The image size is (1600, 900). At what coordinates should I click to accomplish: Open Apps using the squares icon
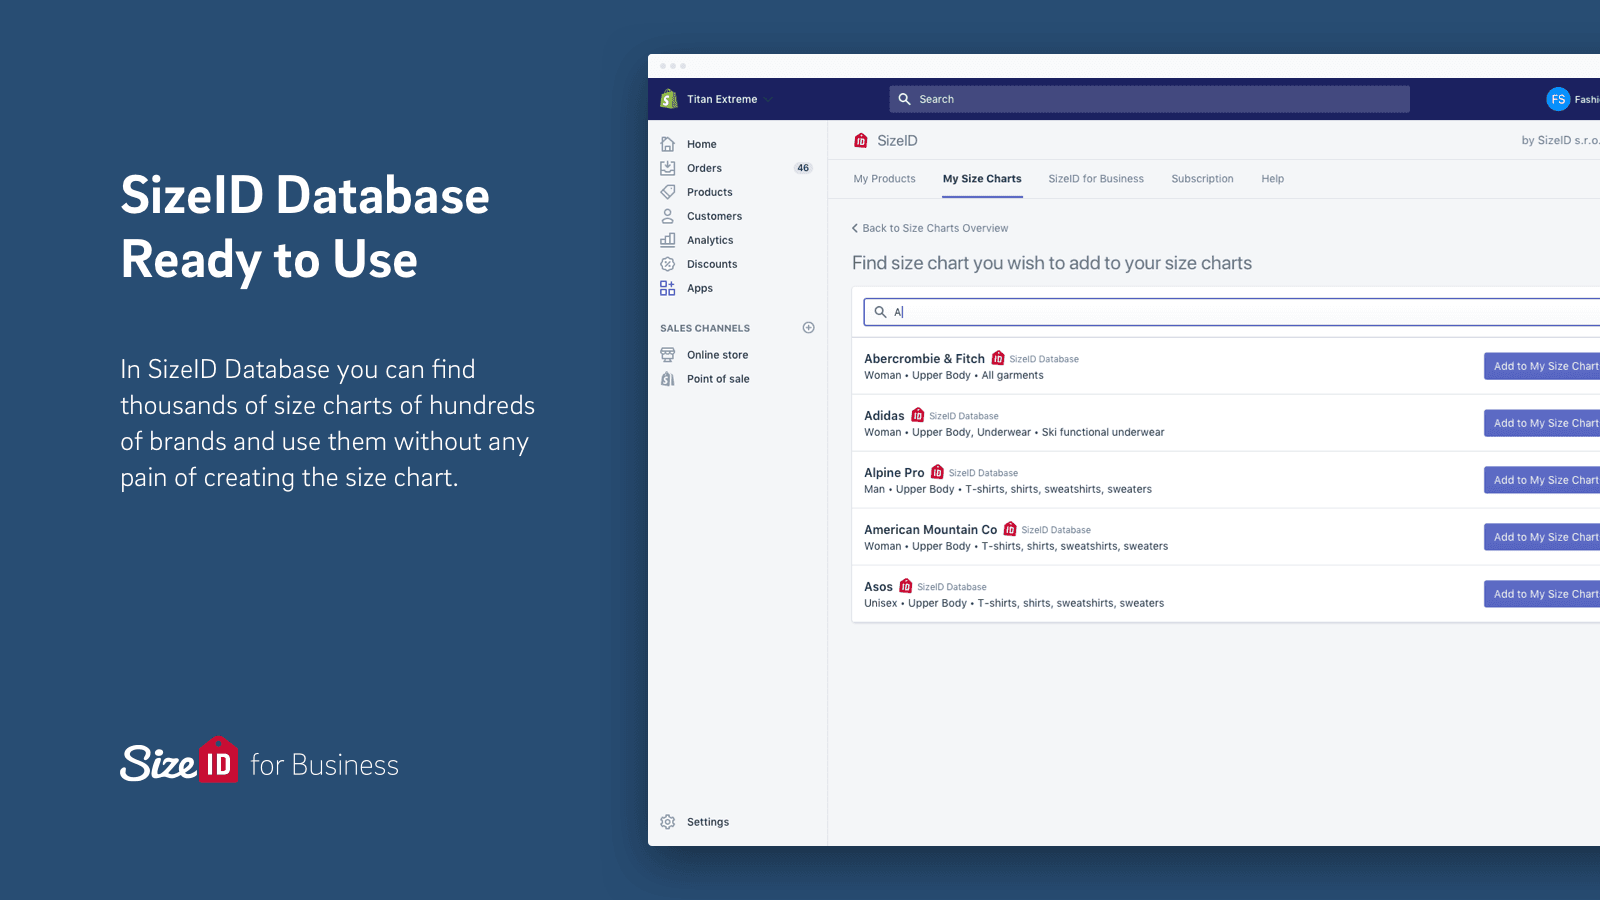tap(668, 287)
